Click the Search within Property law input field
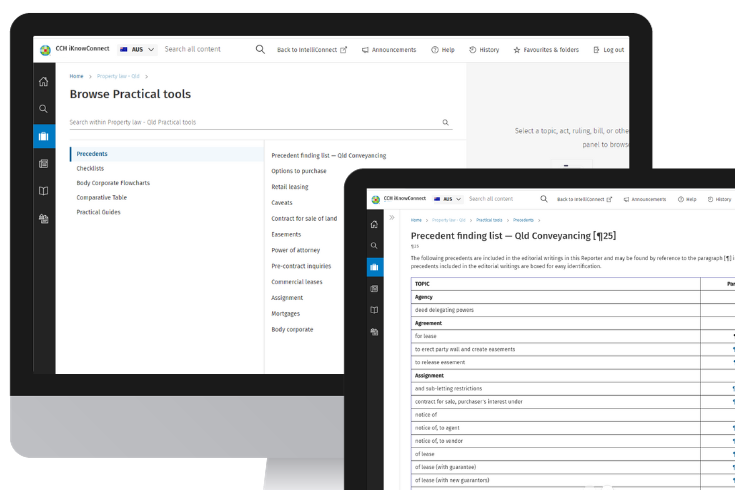The height and width of the screenshot is (490, 735). [x=250, y=123]
